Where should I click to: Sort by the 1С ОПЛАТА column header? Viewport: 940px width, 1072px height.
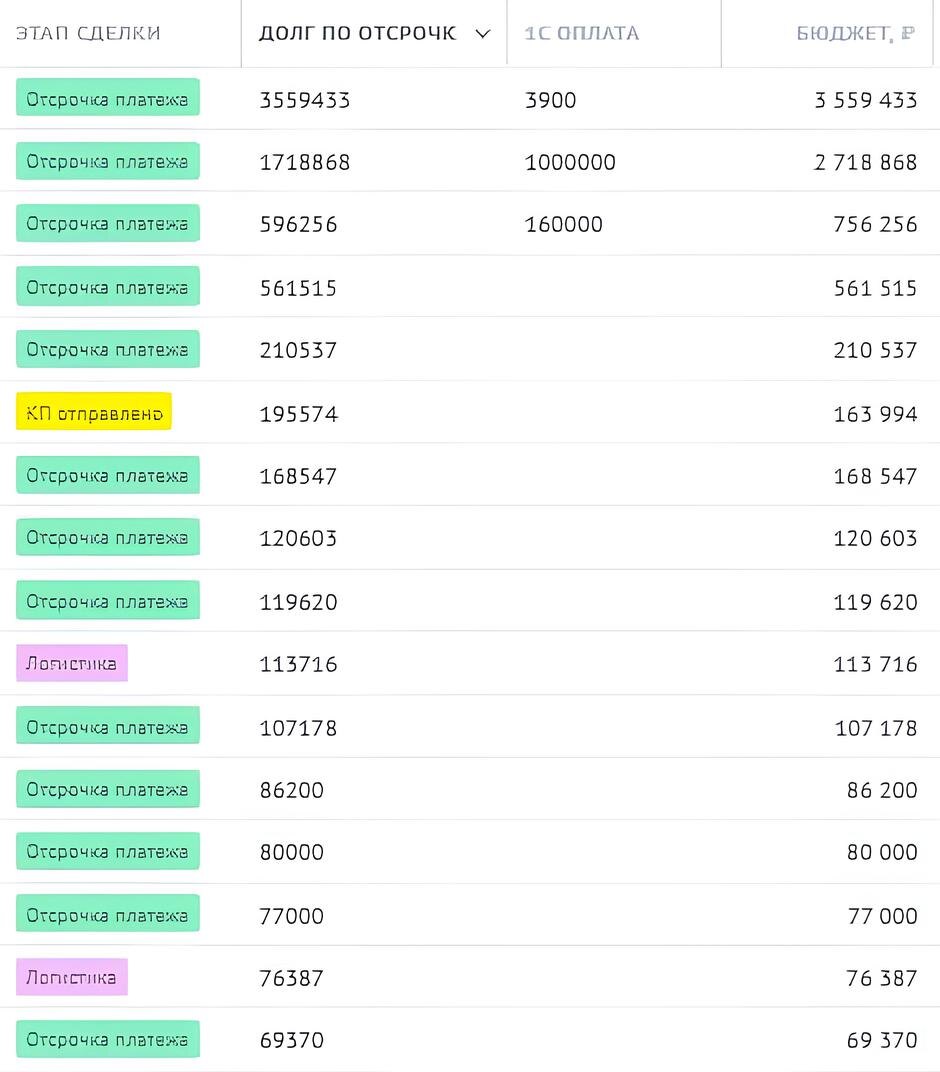click(x=581, y=33)
